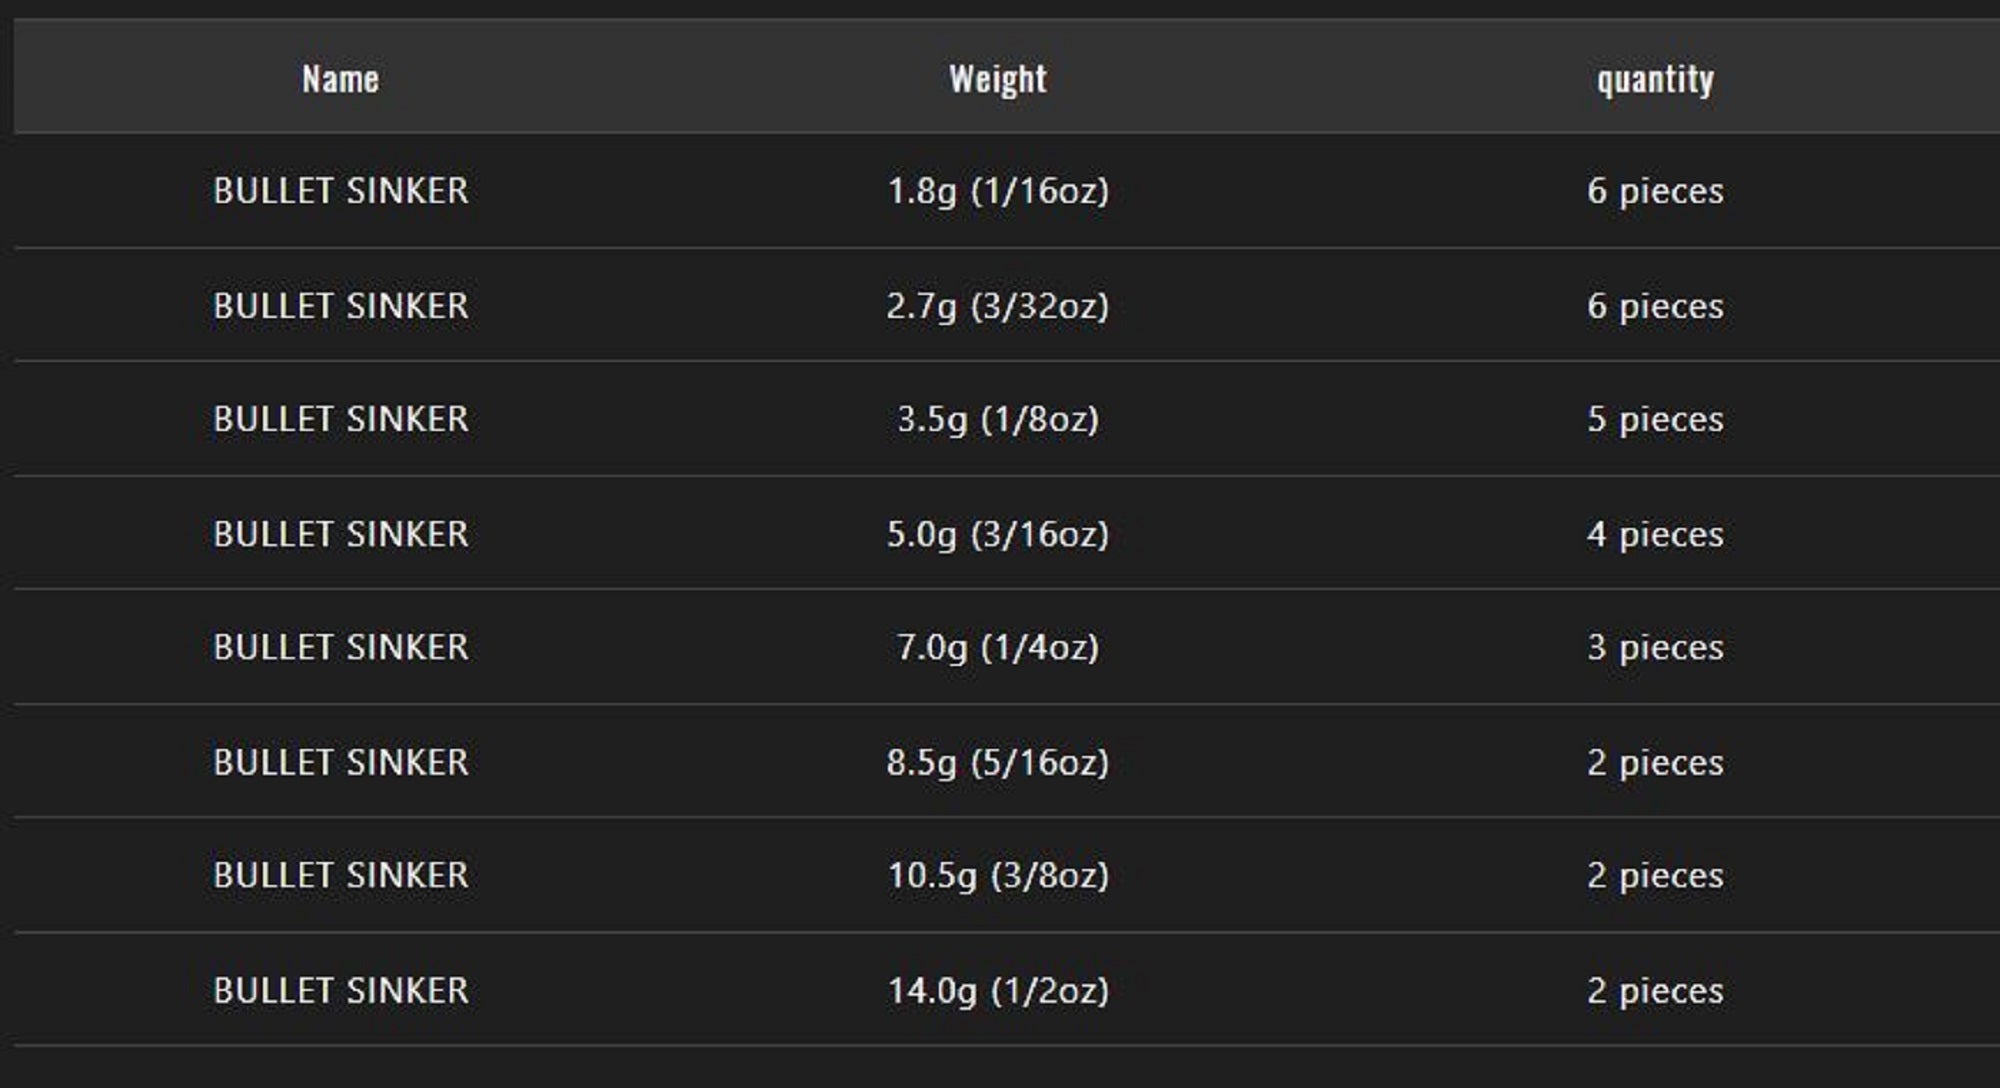The height and width of the screenshot is (1088, 2000).
Task: Select the 5.0g (3/16oz) weight cell
Action: (x=998, y=534)
